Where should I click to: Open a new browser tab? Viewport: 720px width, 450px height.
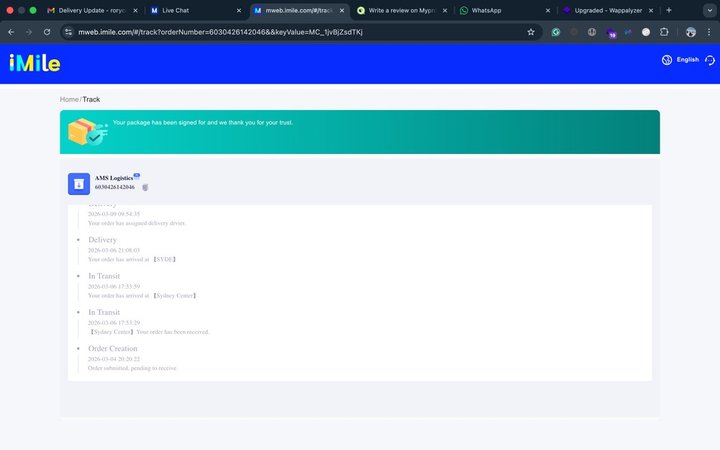point(669,10)
